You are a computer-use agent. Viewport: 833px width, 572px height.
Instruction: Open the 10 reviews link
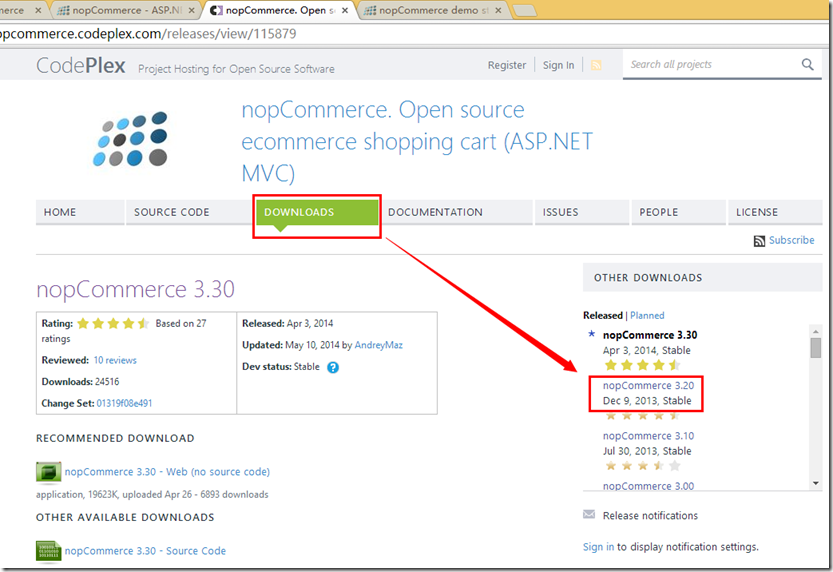coord(115,360)
